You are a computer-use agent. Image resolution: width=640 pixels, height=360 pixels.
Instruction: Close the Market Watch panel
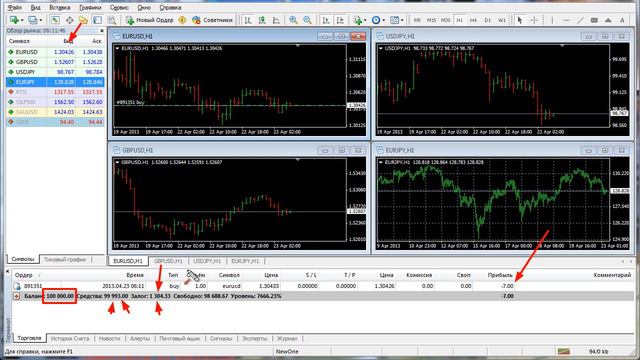tap(102, 31)
